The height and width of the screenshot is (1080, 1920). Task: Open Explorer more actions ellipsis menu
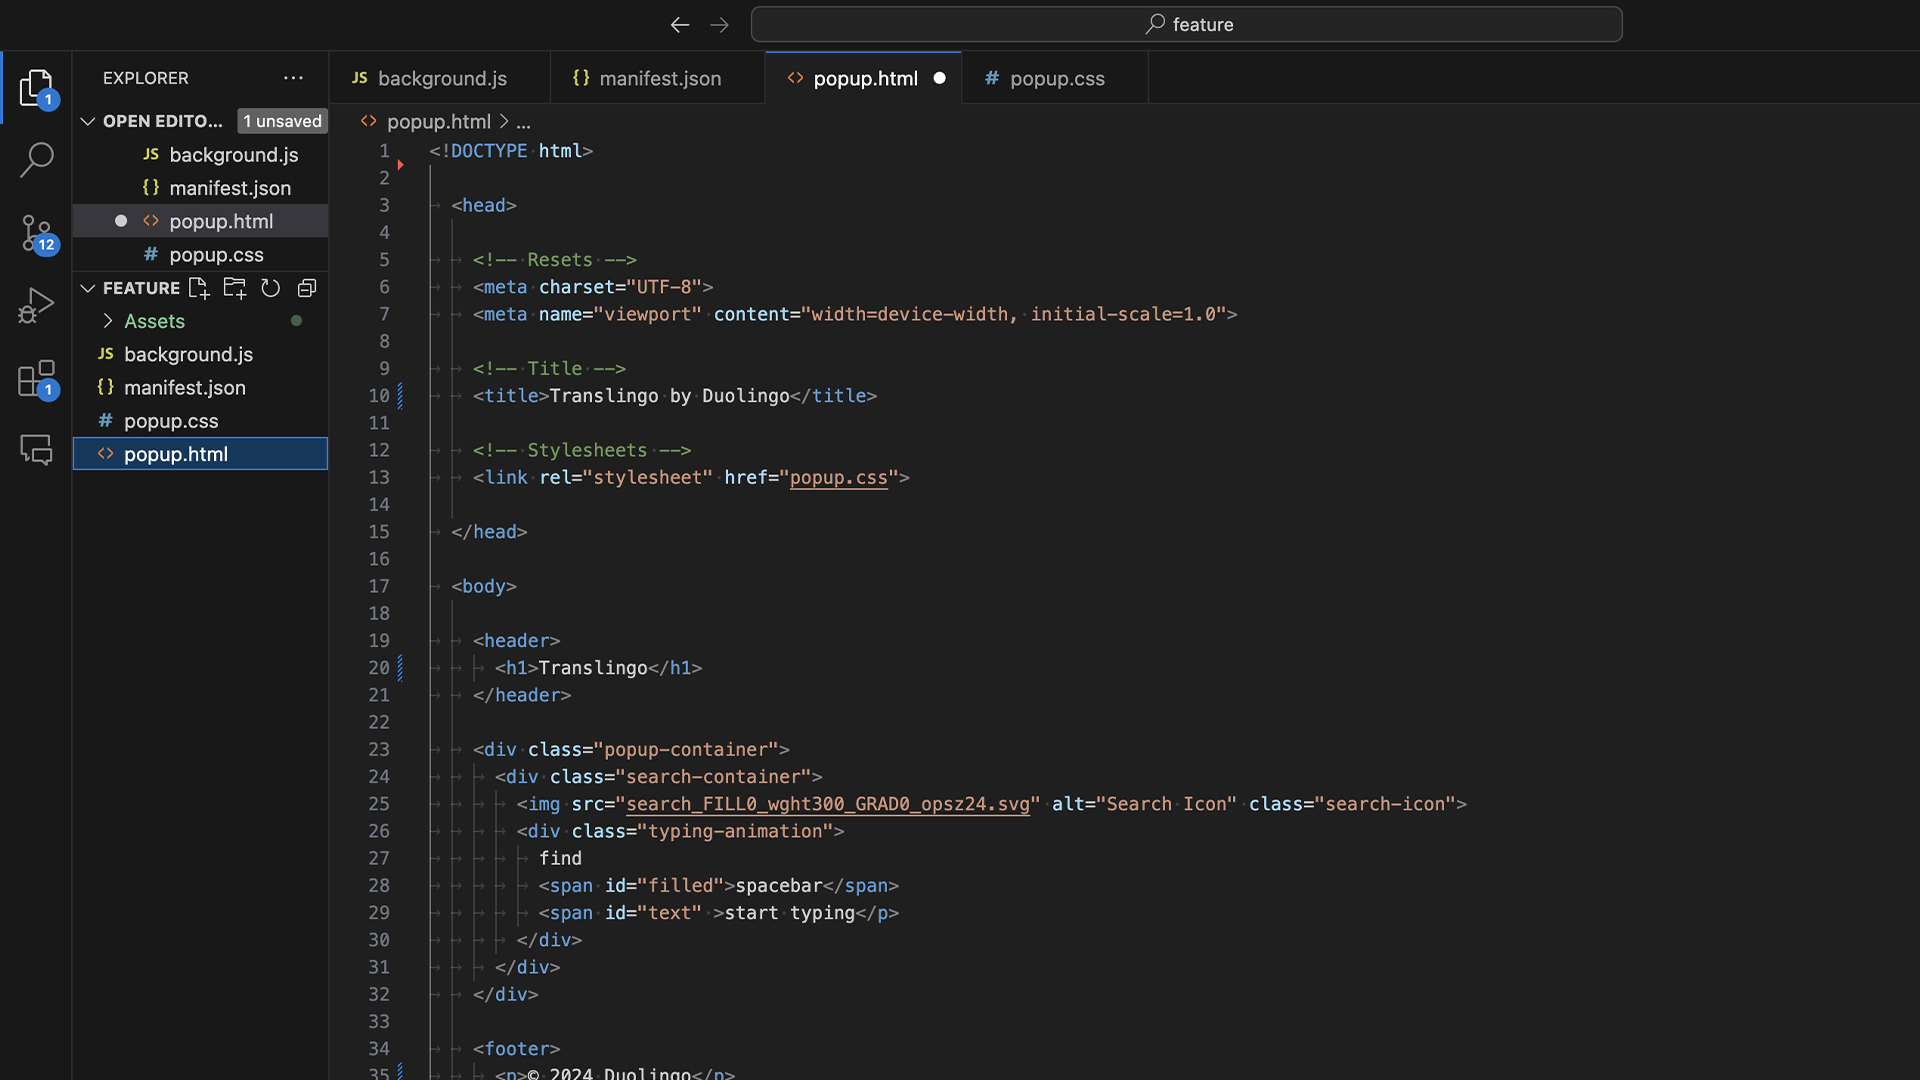pos(293,78)
